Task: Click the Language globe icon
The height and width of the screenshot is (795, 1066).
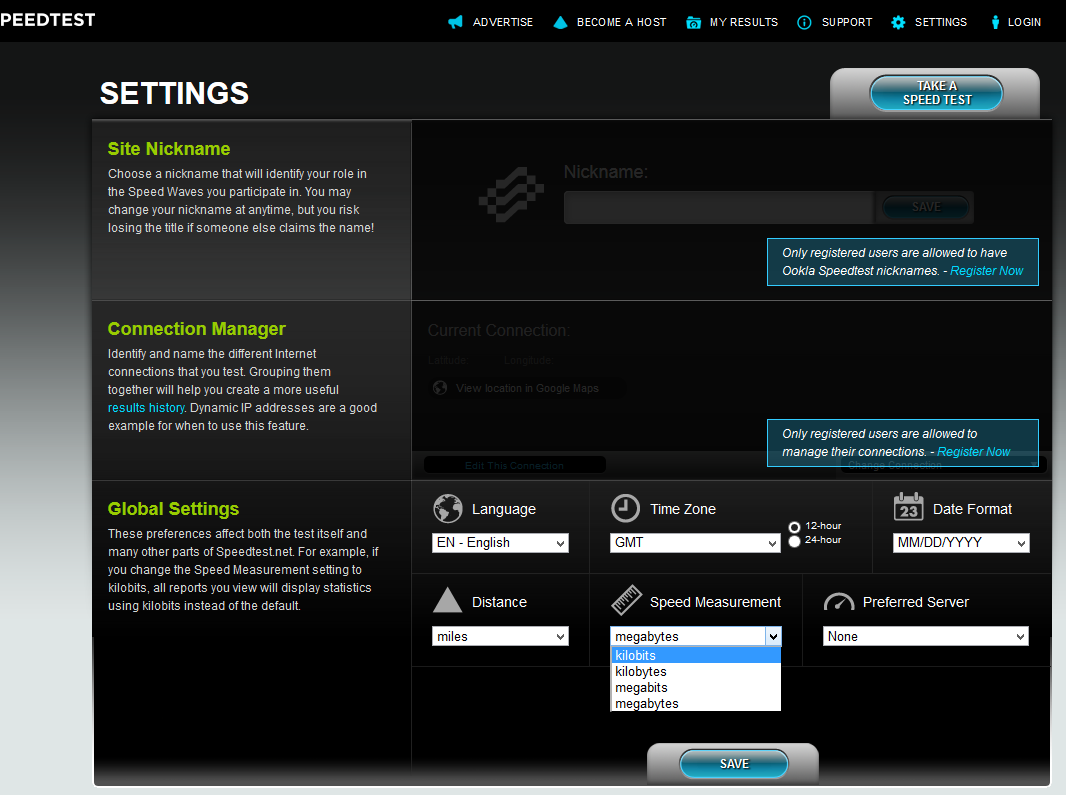Action: (x=448, y=509)
